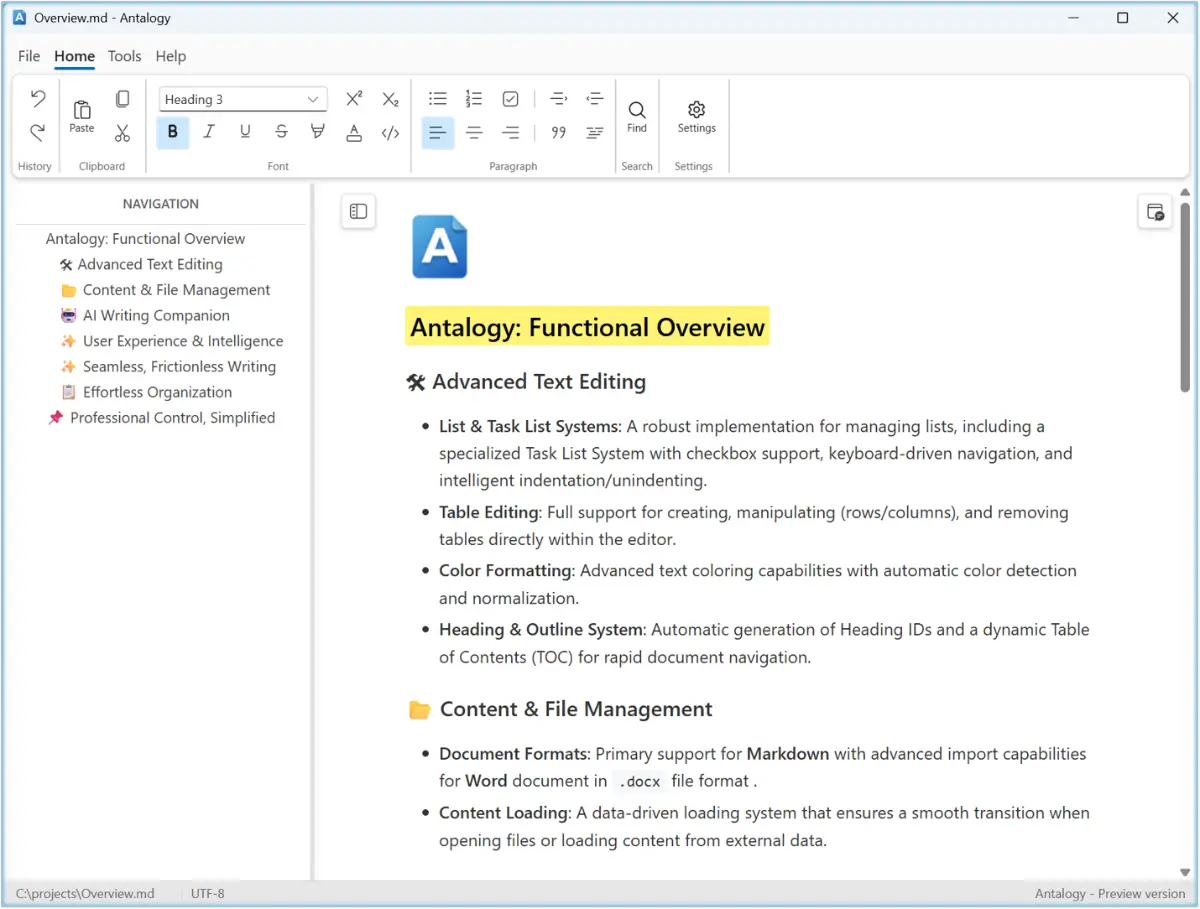Click the UTF-8 encoding in status bar

pos(208,894)
